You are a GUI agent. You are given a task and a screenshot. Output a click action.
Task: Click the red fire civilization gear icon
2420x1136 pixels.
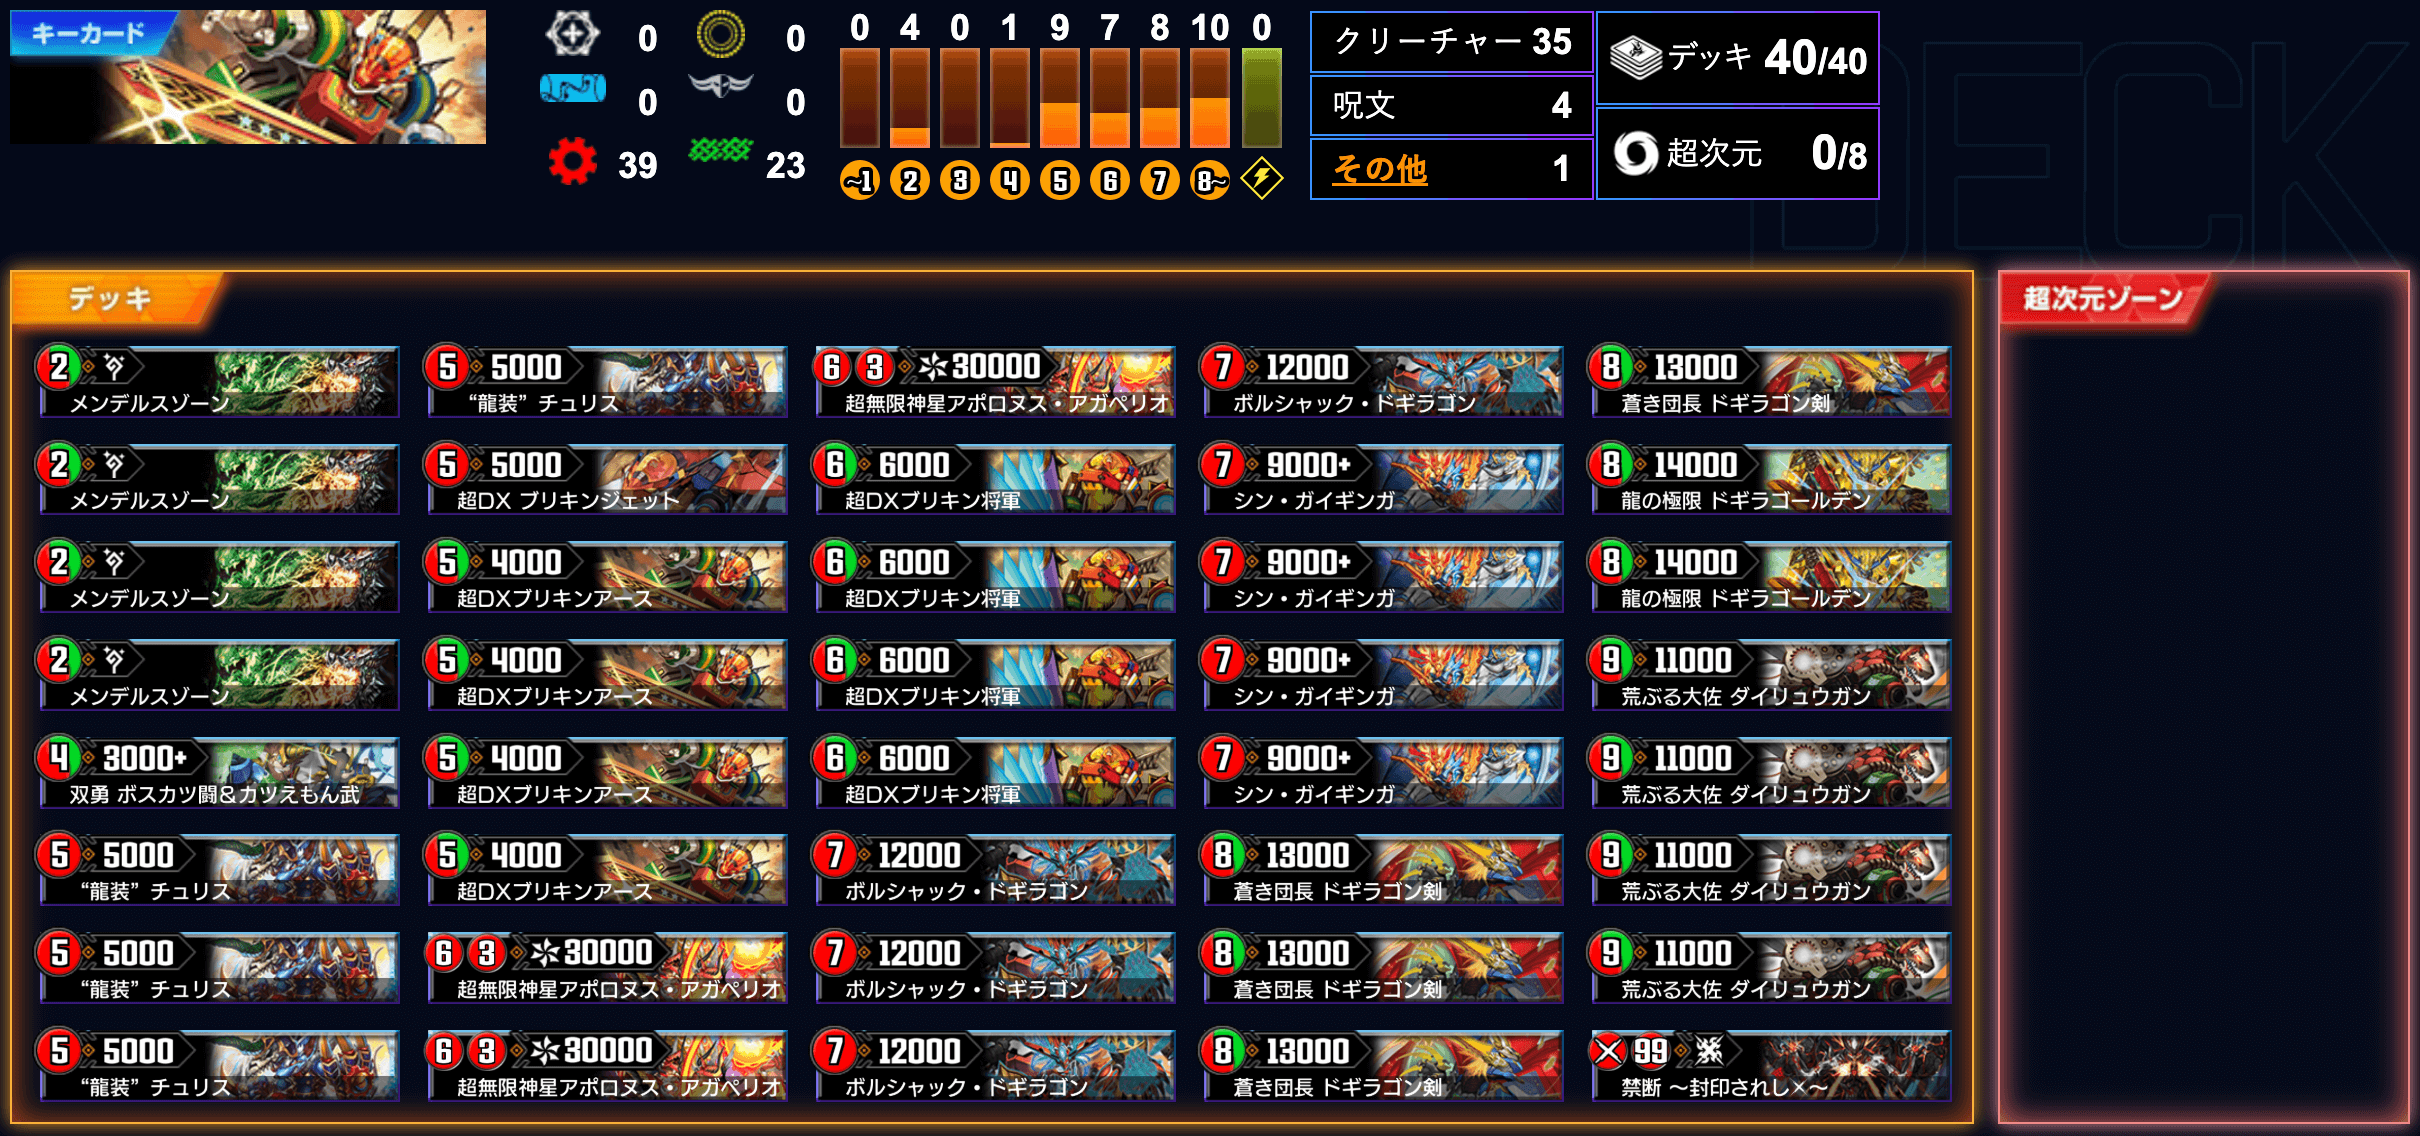tap(572, 162)
